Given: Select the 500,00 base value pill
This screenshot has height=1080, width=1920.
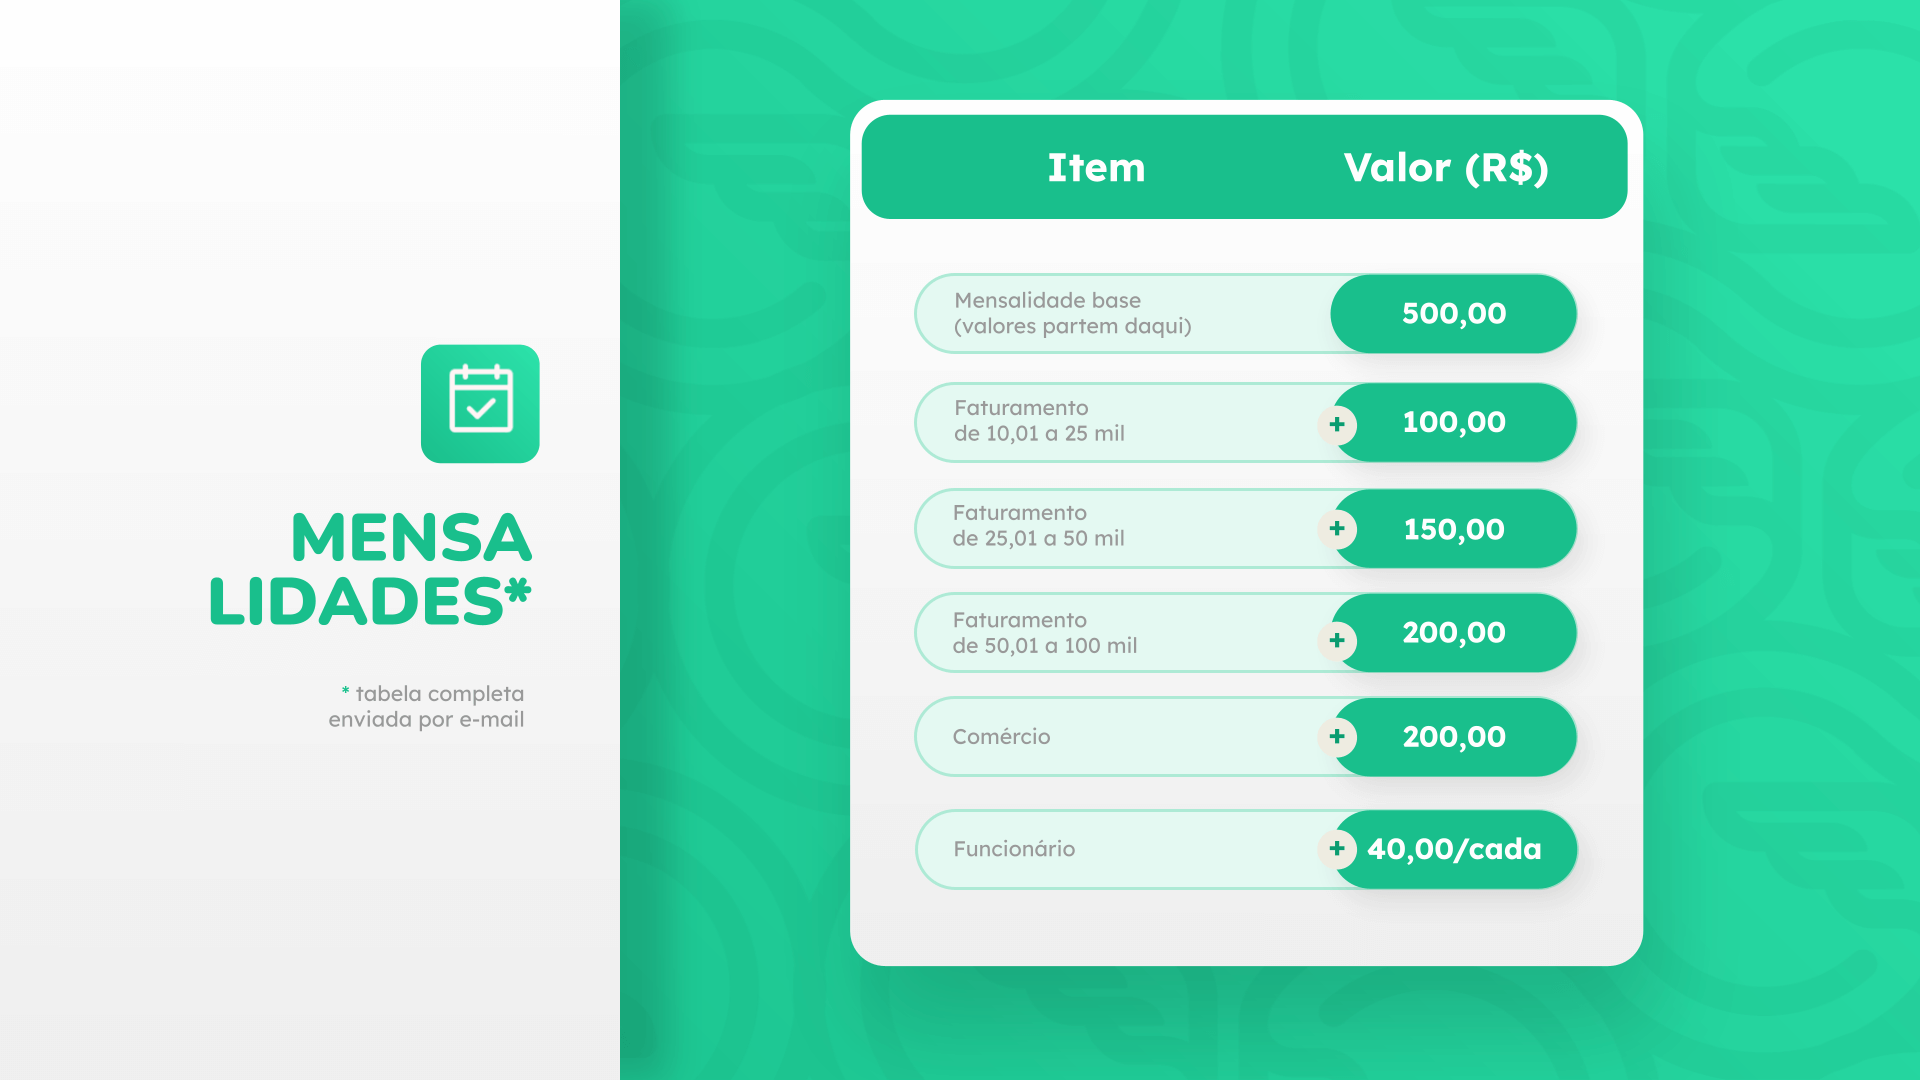Looking at the screenshot, I should coord(1453,313).
